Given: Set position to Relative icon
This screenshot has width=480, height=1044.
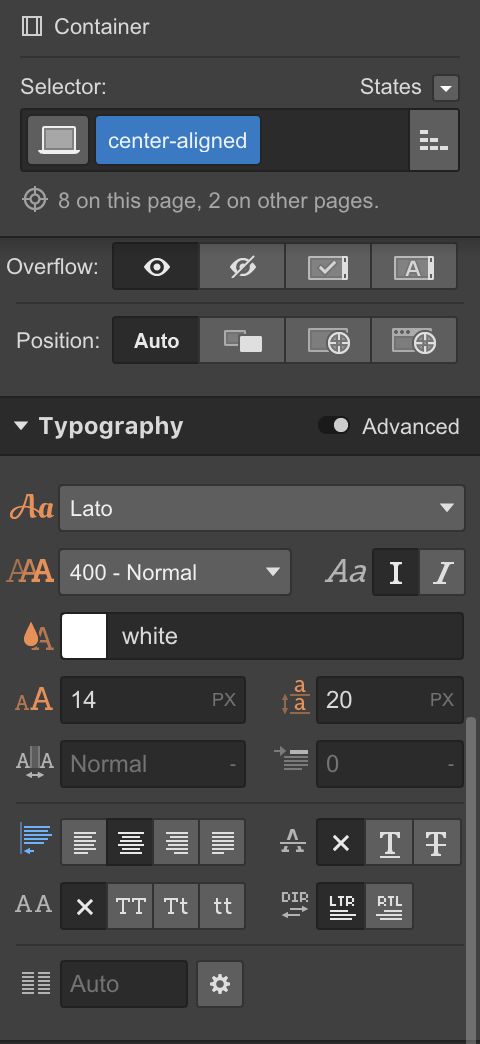Looking at the screenshot, I should tap(242, 341).
